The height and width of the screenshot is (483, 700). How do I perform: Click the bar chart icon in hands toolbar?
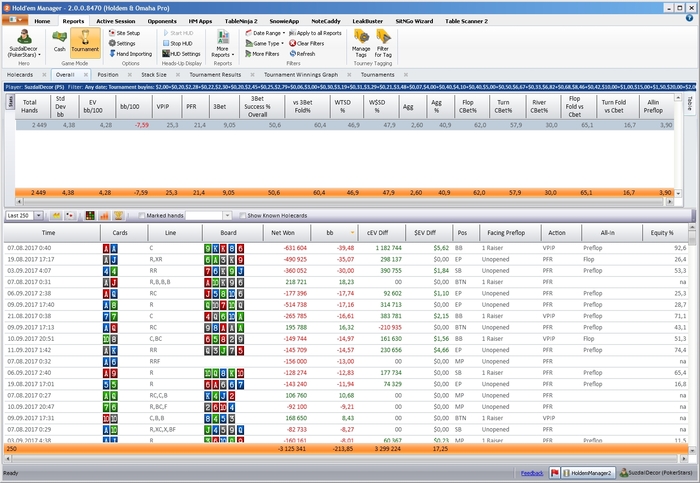[x=104, y=216]
